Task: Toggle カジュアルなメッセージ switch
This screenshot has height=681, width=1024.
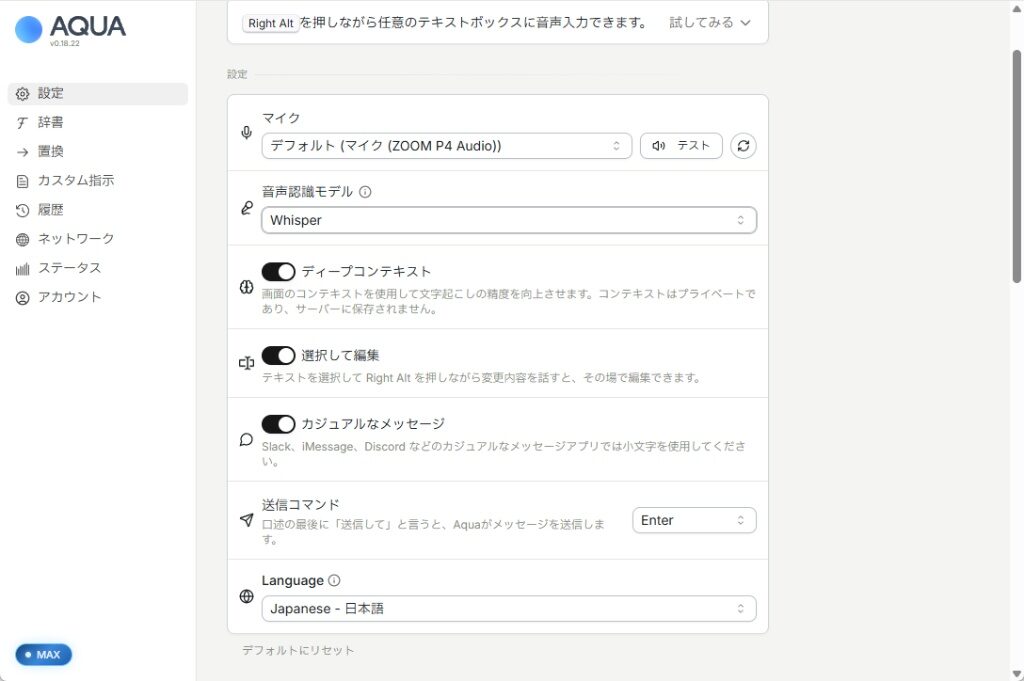Action: 278,424
